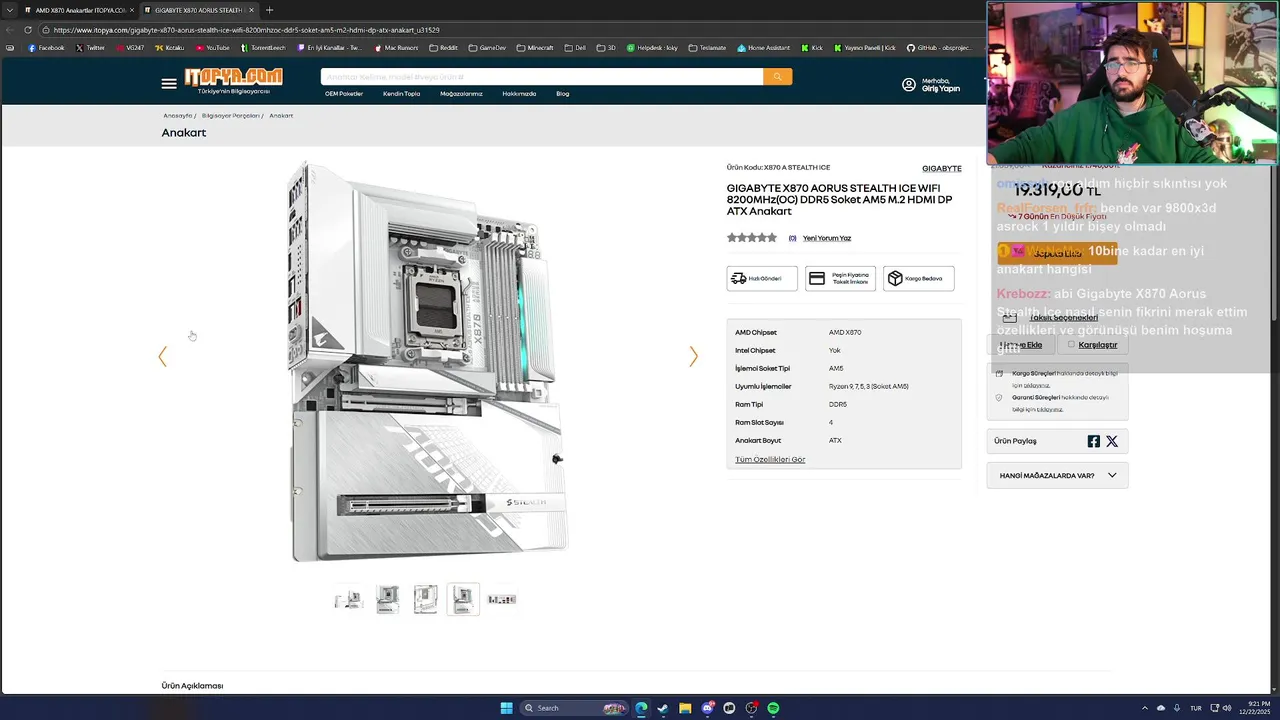The width and height of the screenshot is (1280, 720).
Task: Click the browser address bar URL
Action: pos(247,30)
